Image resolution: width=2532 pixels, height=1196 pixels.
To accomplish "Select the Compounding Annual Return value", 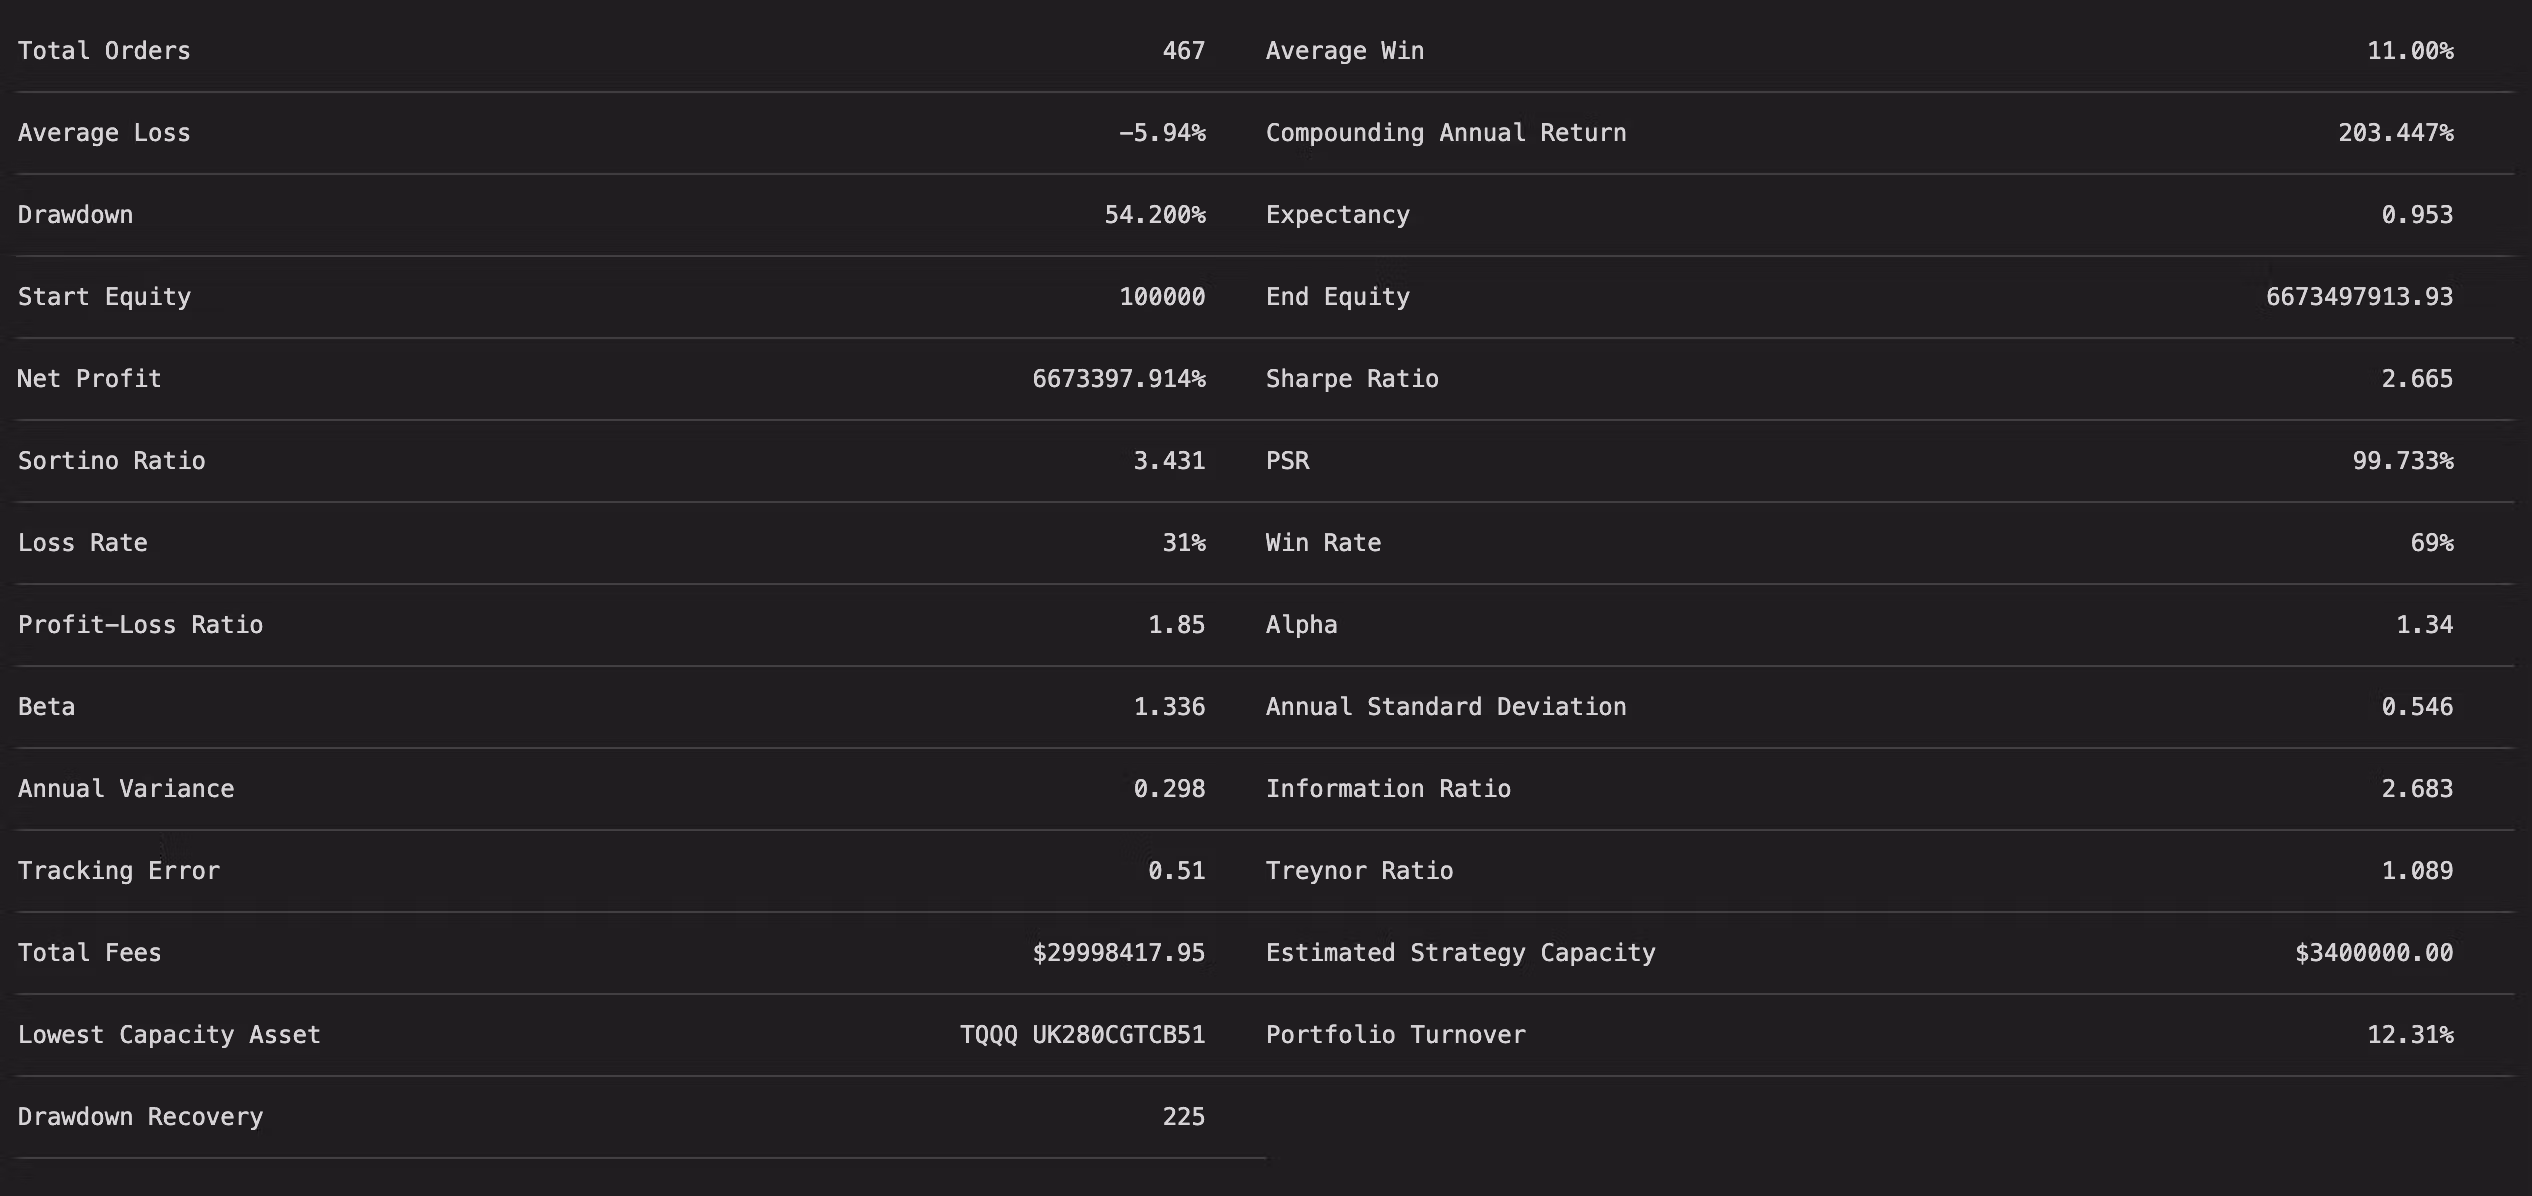I will (2396, 133).
